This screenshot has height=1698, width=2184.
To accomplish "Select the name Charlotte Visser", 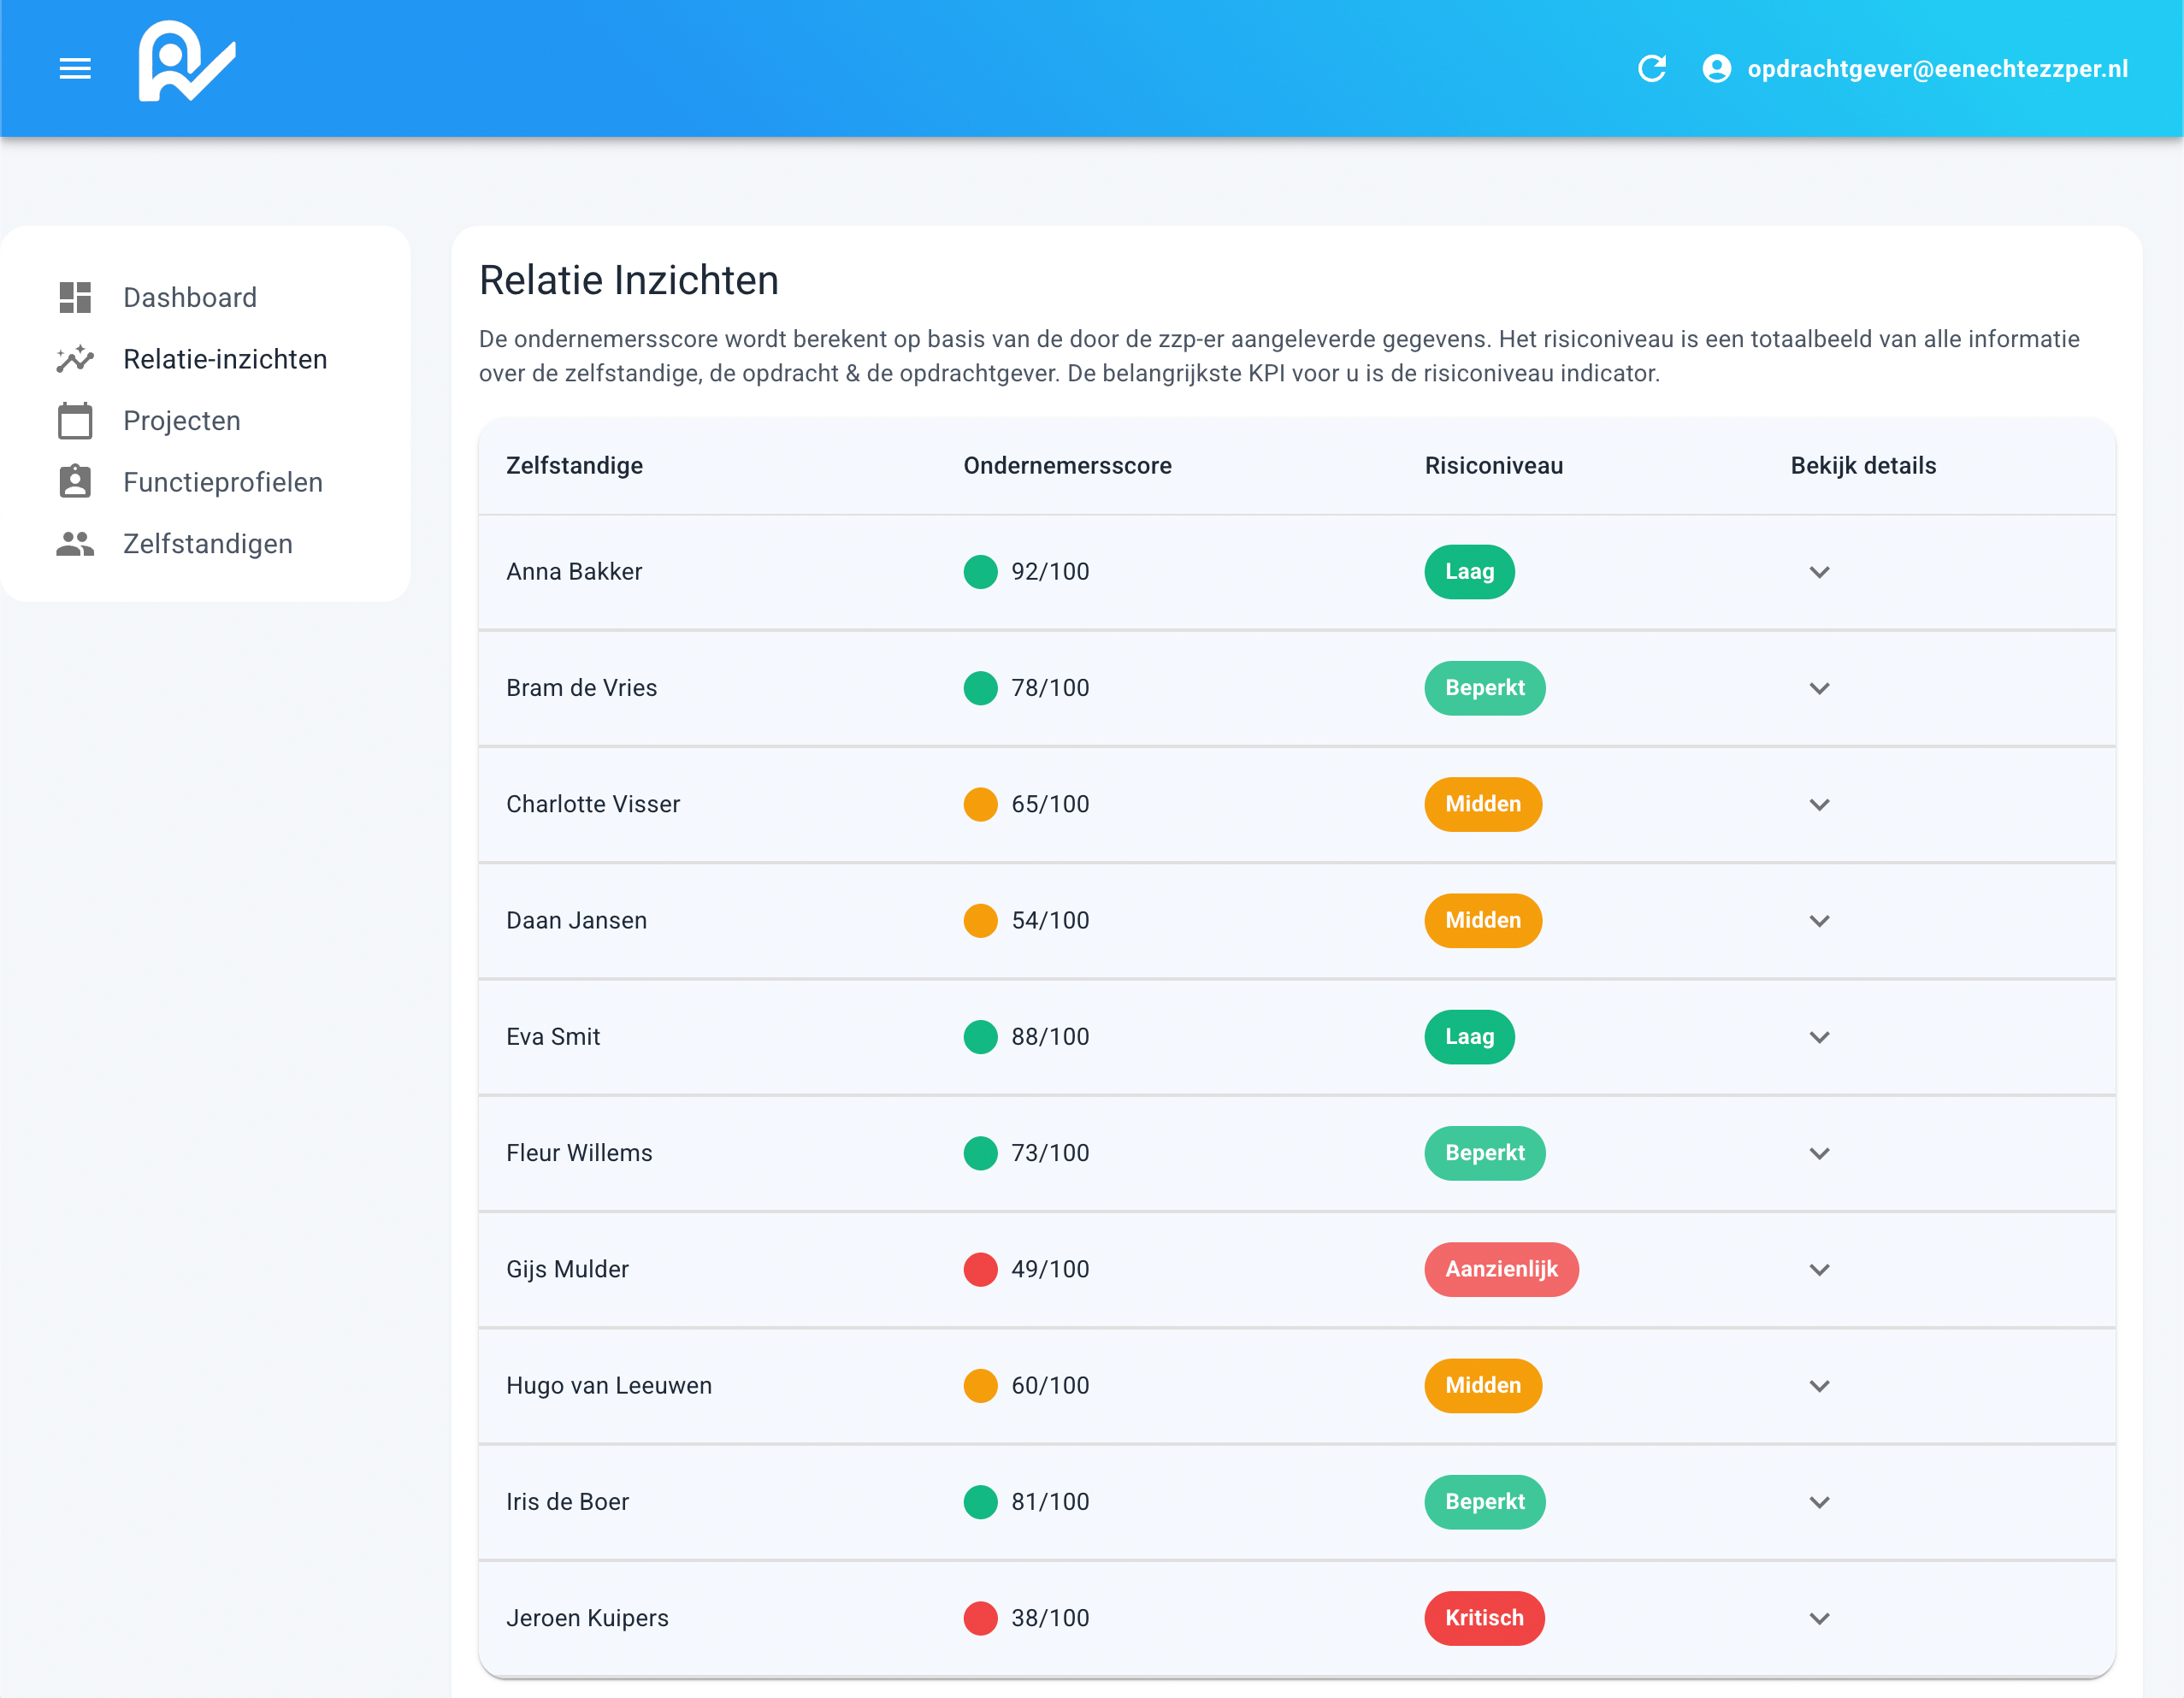I will tap(593, 804).
